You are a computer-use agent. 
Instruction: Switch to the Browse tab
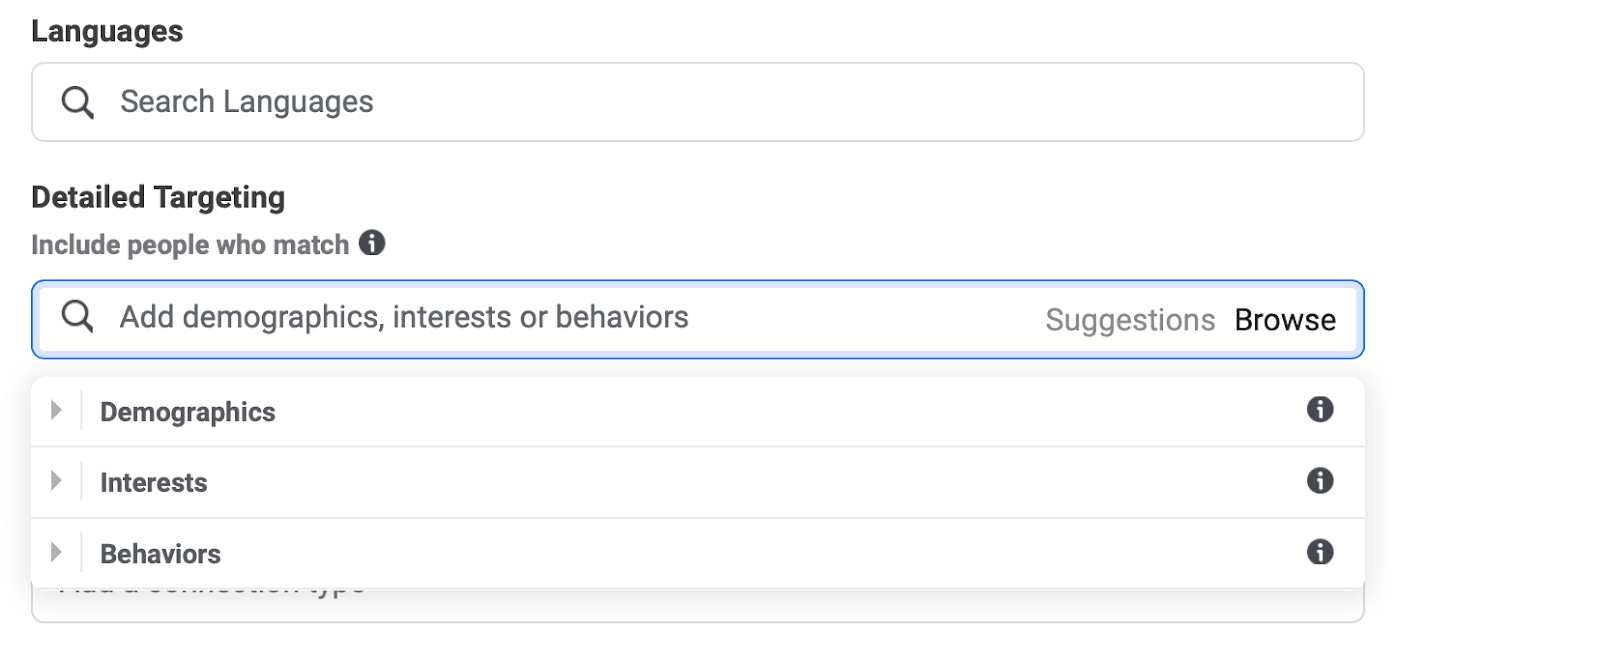[1285, 320]
